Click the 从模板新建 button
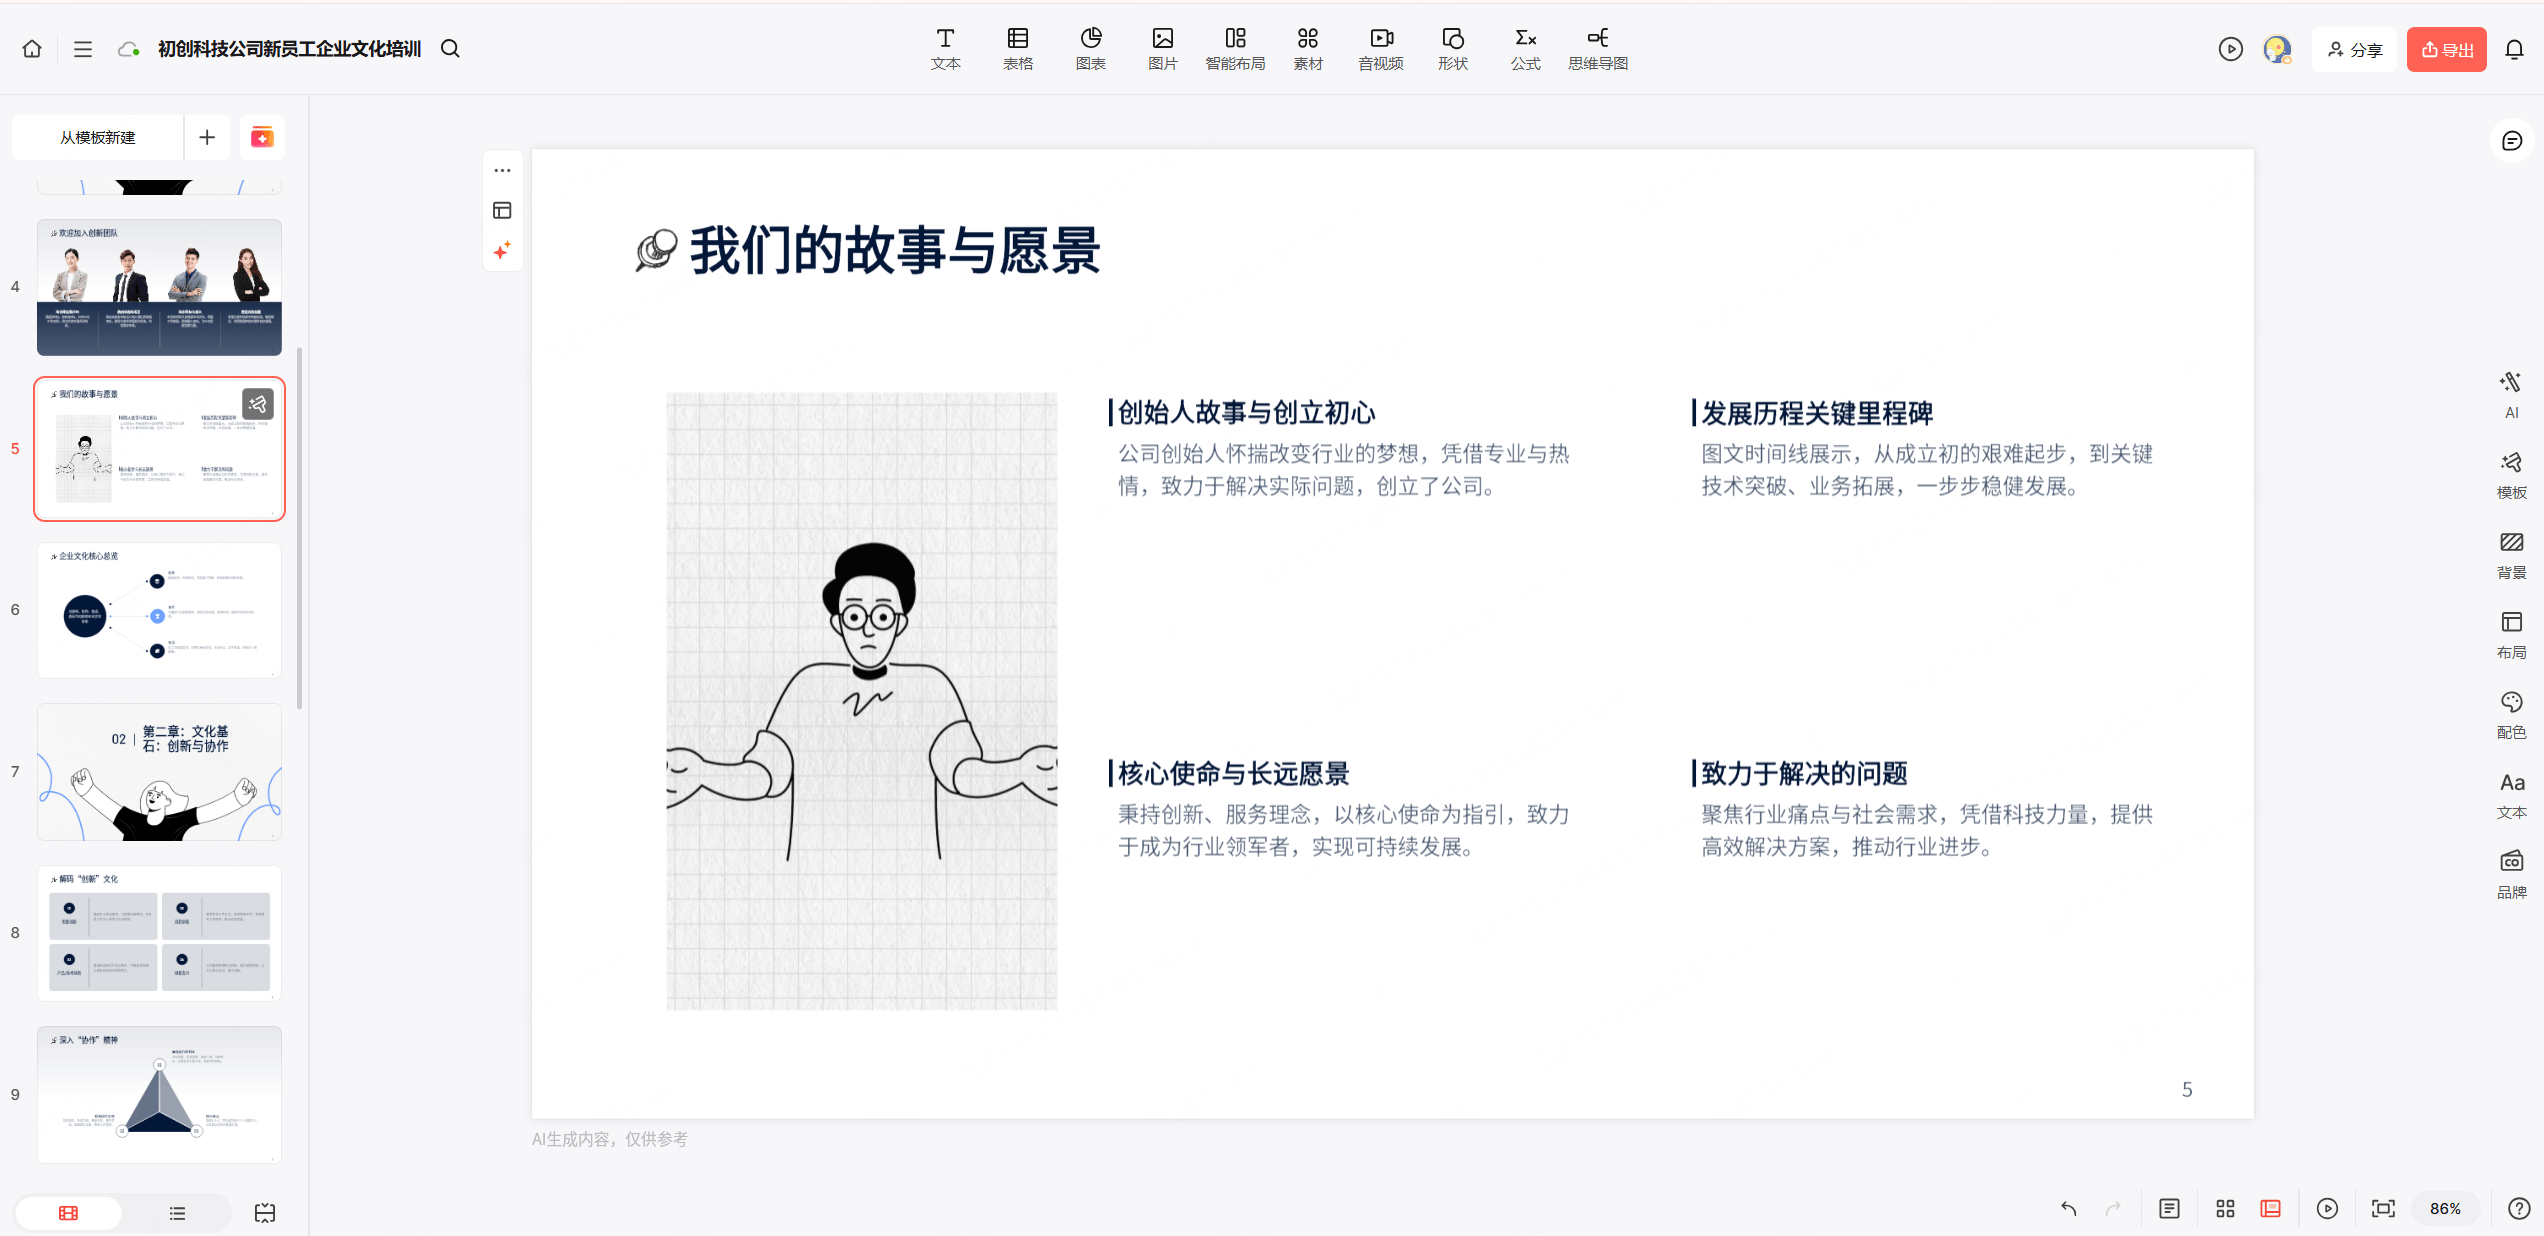 [97, 137]
